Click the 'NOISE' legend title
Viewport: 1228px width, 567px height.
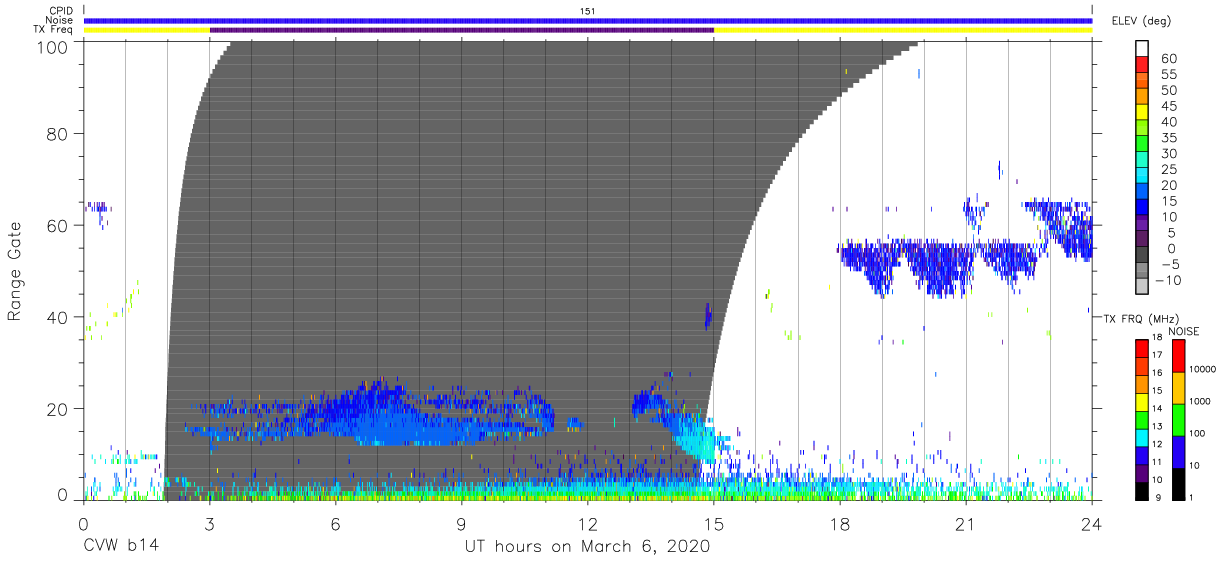(x=1182, y=331)
